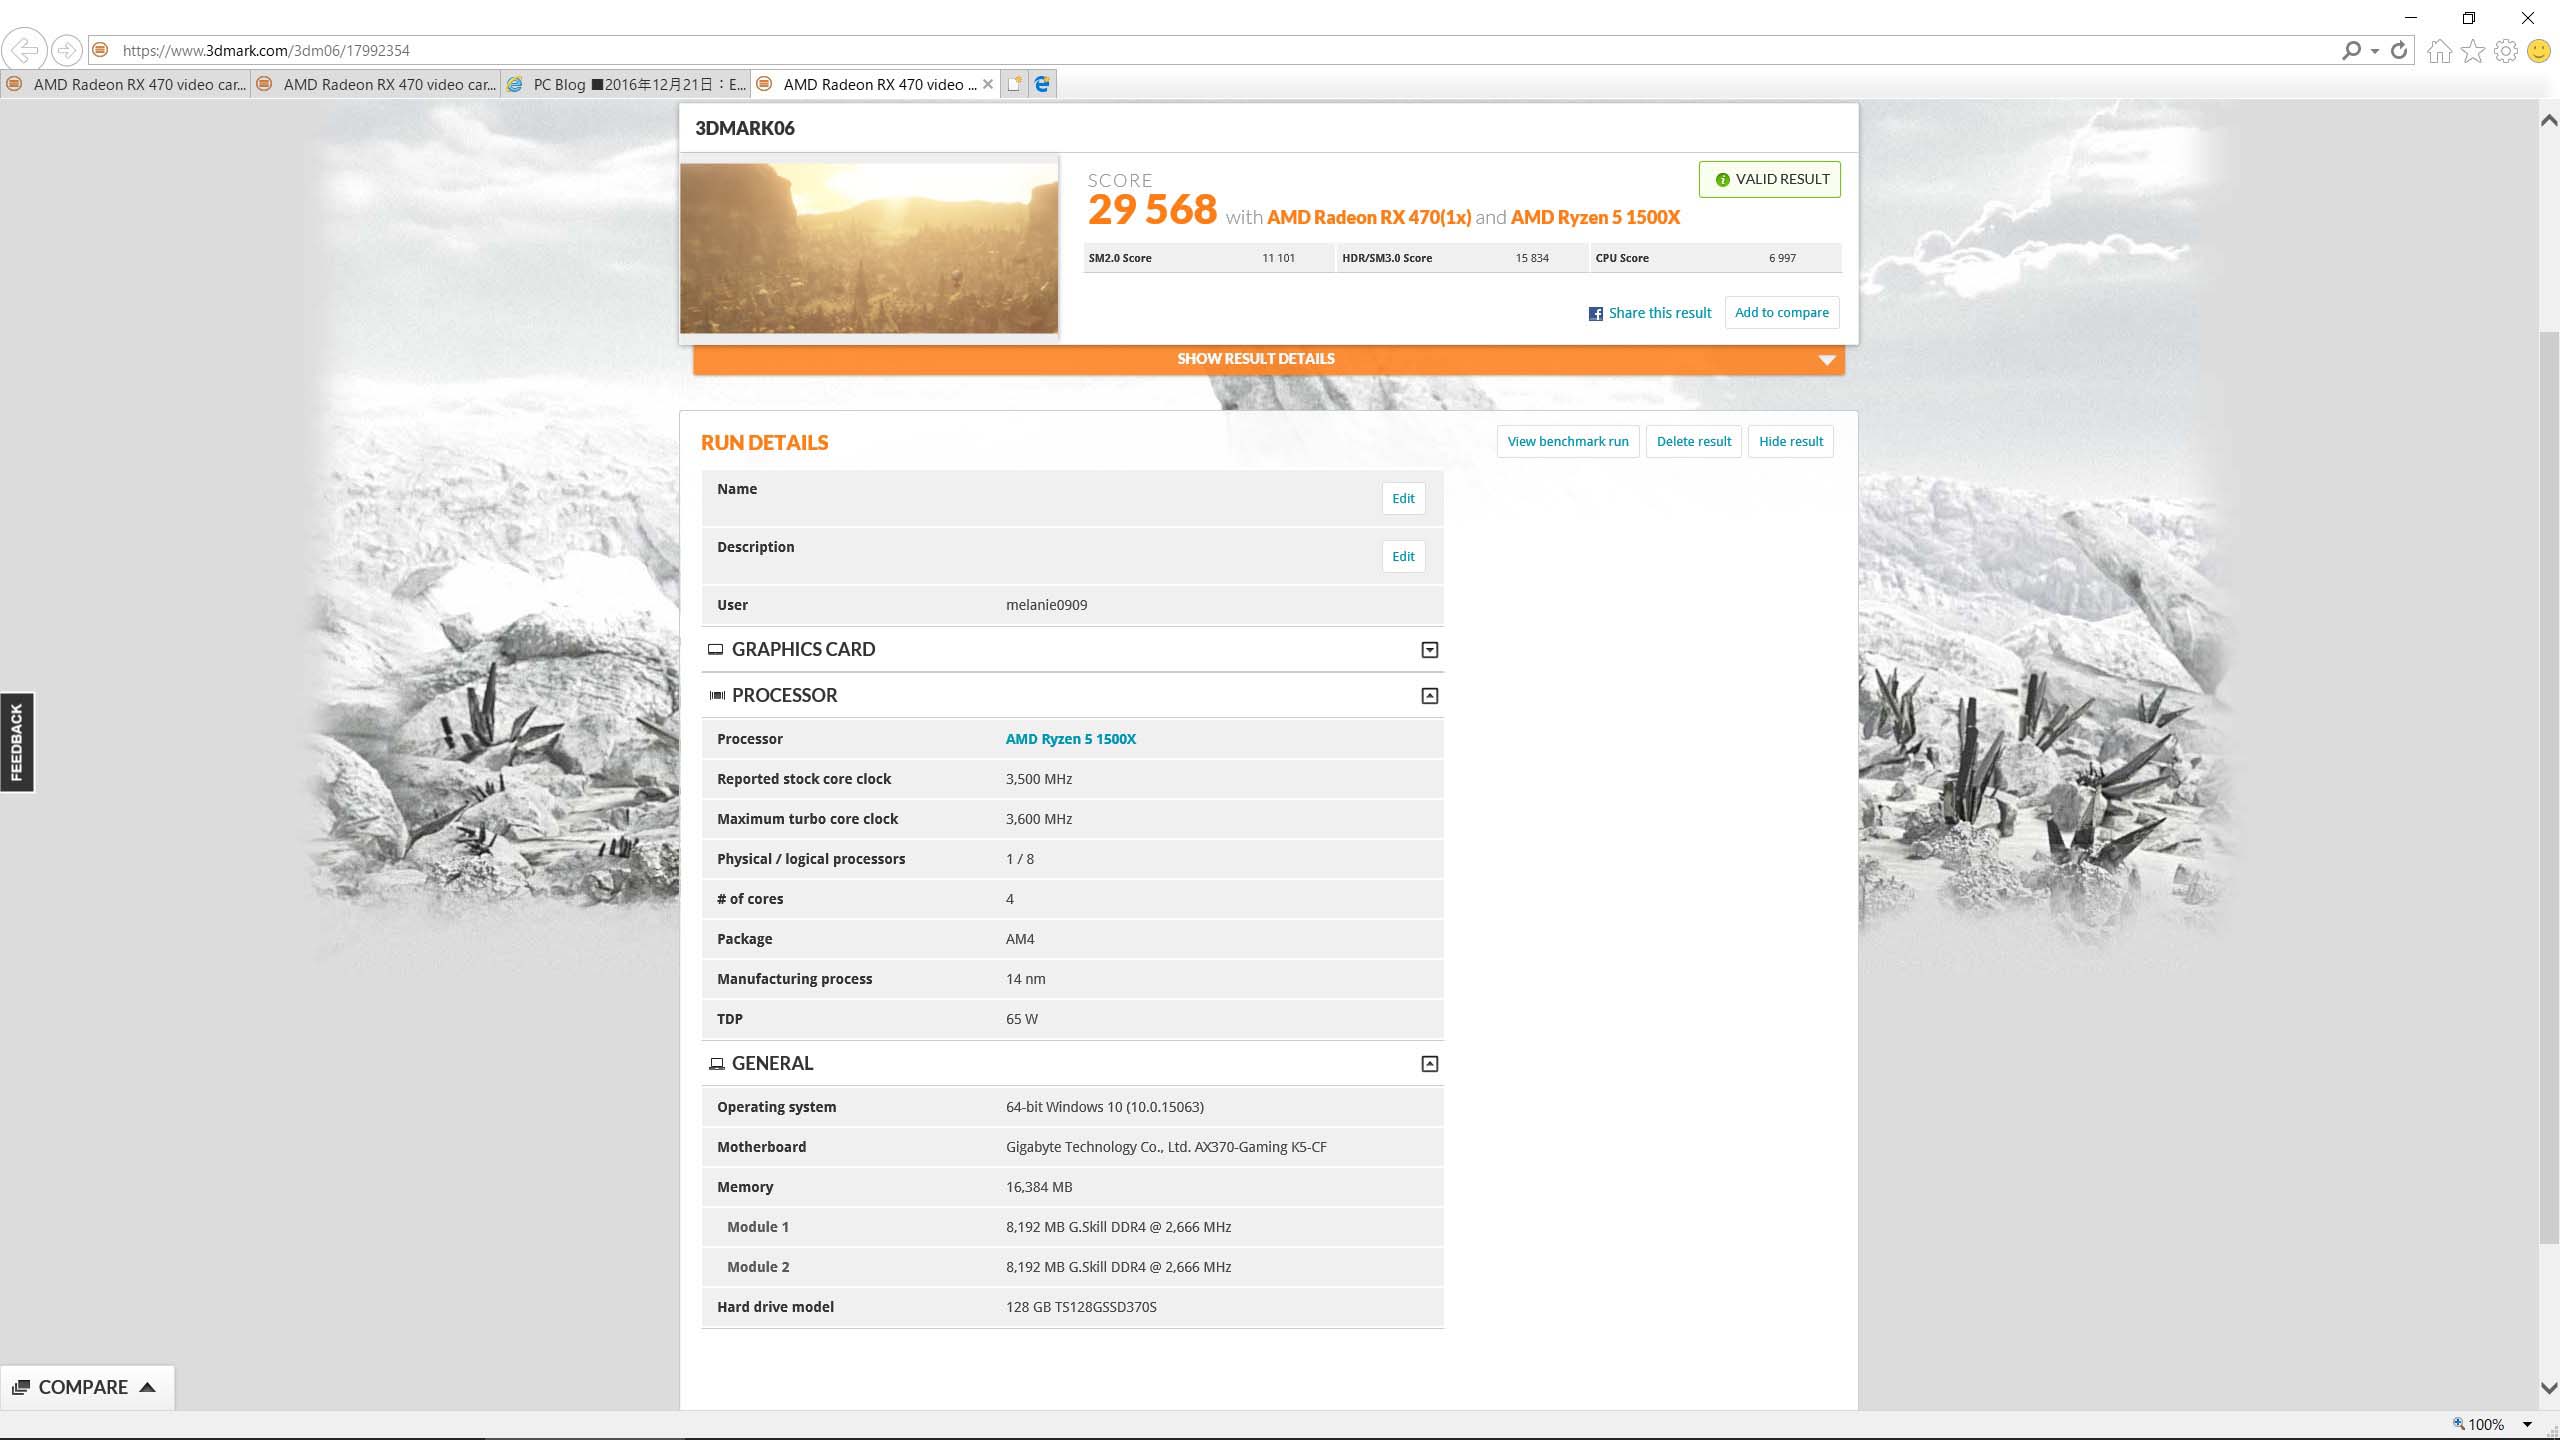
Task: Collapse the Processor section
Action: click(x=1430, y=696)
